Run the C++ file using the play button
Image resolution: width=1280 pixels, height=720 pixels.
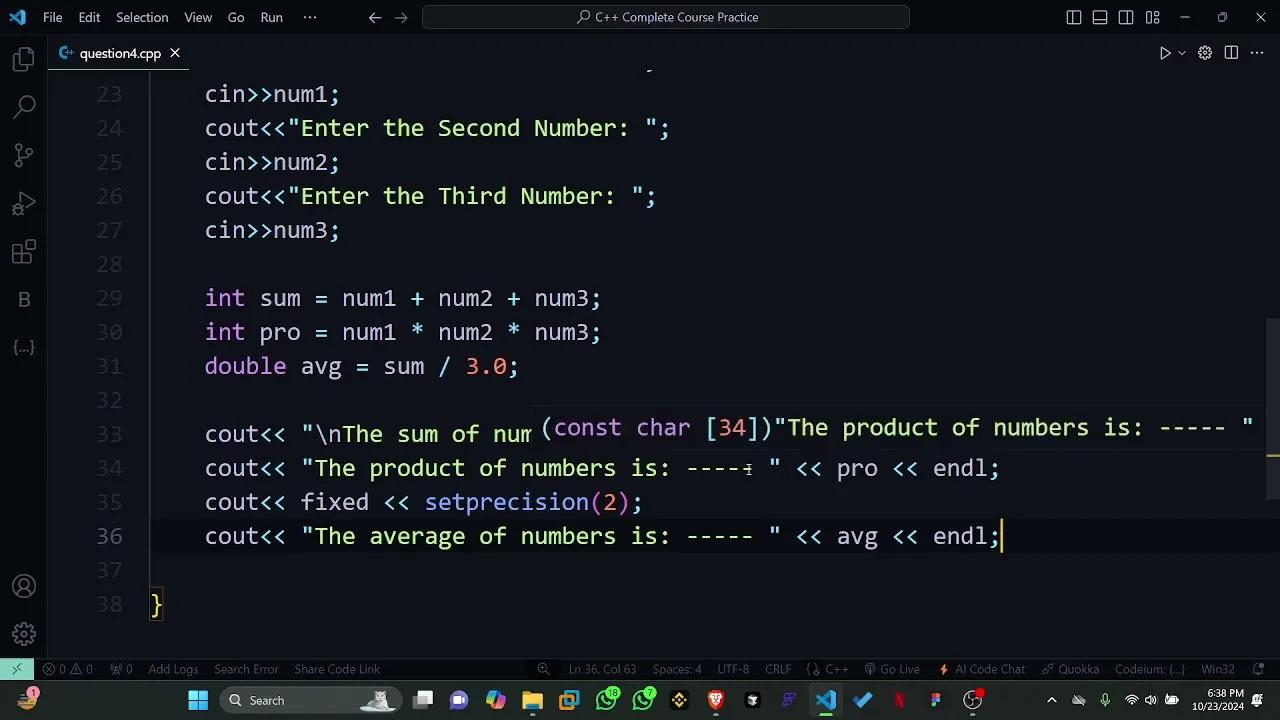1164,53
